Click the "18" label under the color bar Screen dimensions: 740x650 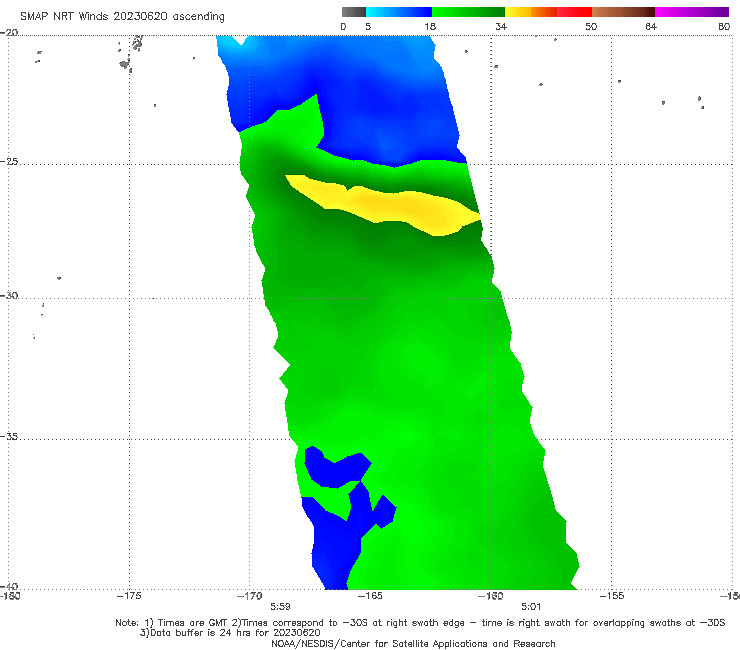(x=430, y=26)
